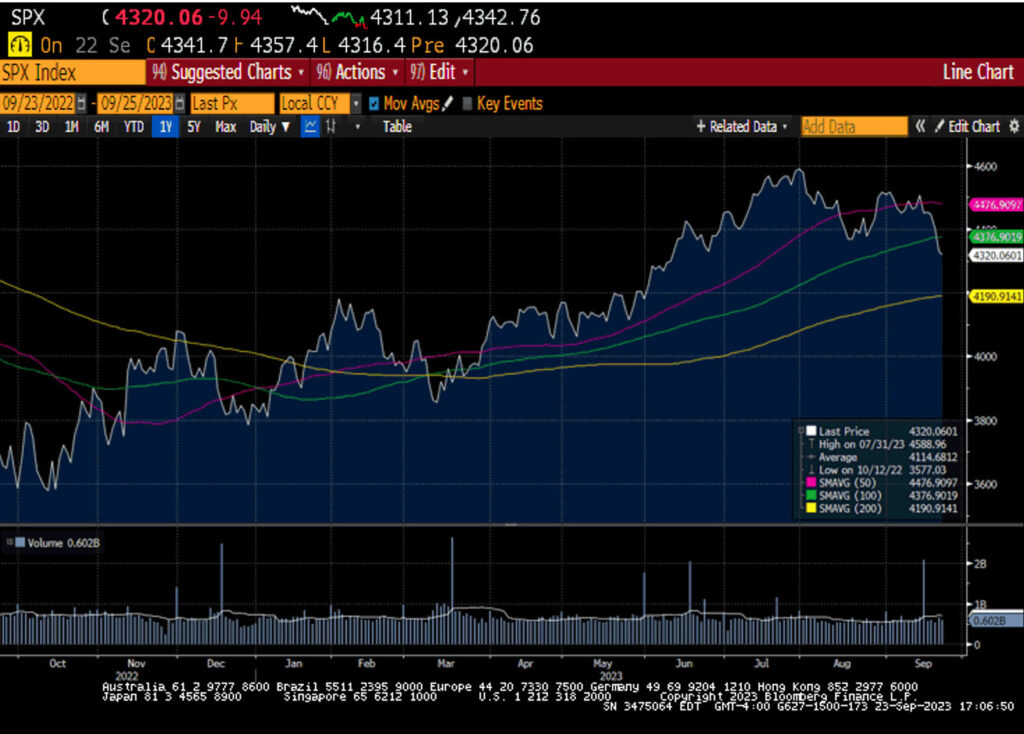The height and width of the screenshot is (734, 1024).
Task: Click the Related Data button
Action: [x=742, y=127]
